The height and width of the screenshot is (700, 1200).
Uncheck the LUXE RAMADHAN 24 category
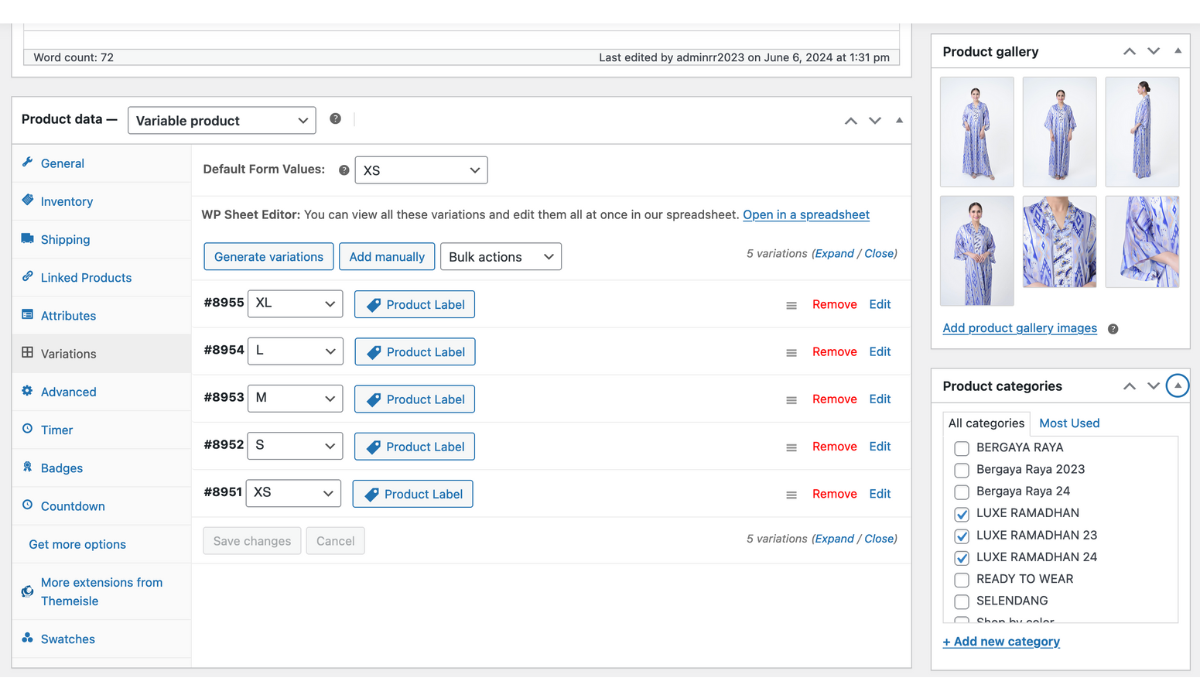[x=962, y=558]
